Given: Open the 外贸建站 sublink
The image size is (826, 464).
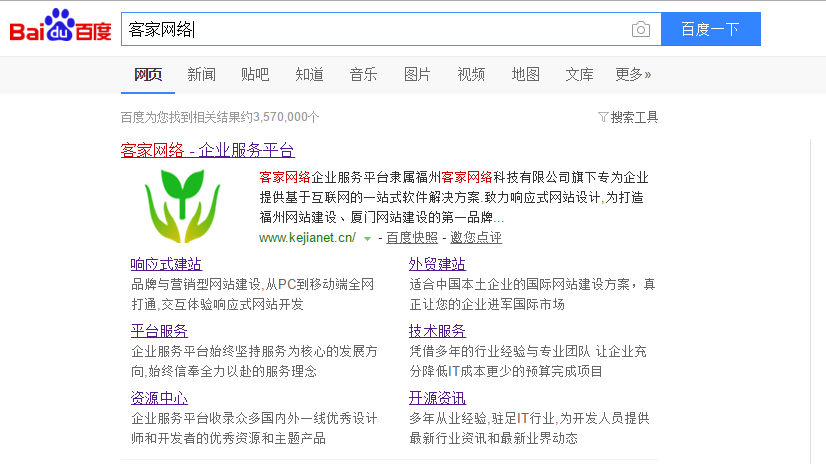Looking at the screenshot, I should [x=437, y=264].
